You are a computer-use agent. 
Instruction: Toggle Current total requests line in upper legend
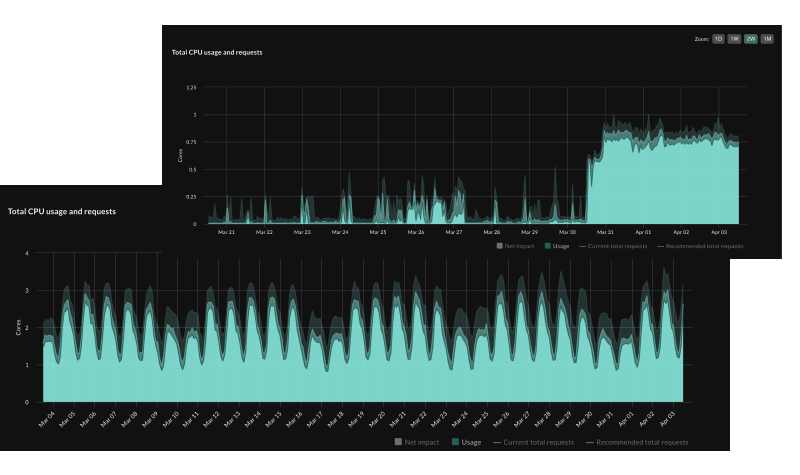[x=613, y=246]
